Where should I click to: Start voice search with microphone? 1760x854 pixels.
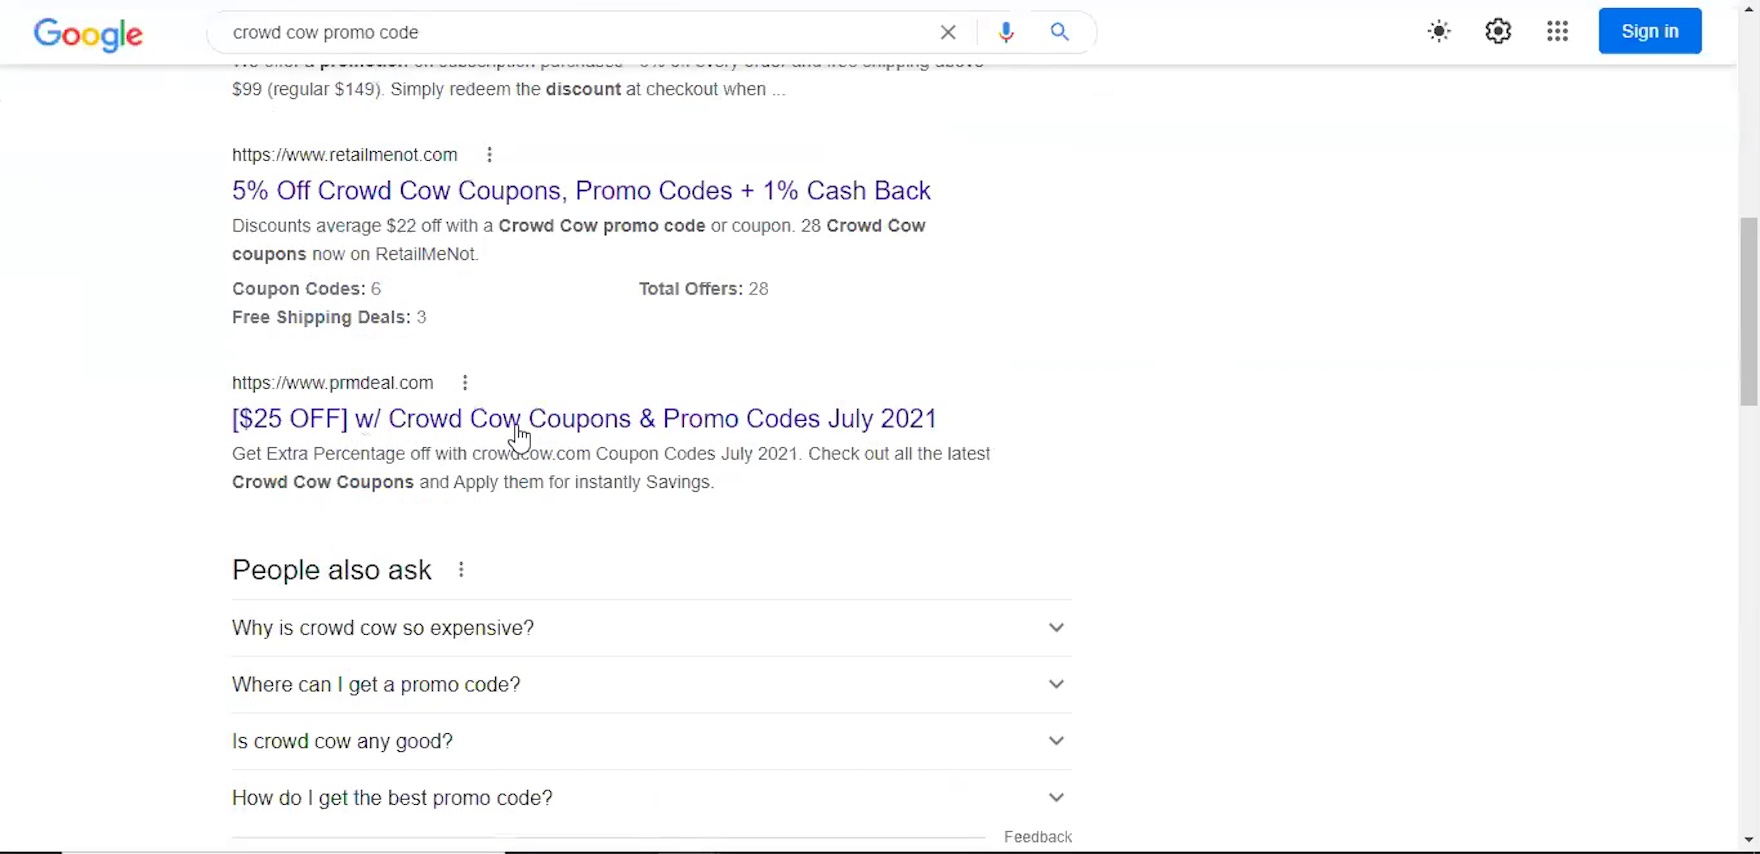pyautogui.click(x=1006, y=33)
